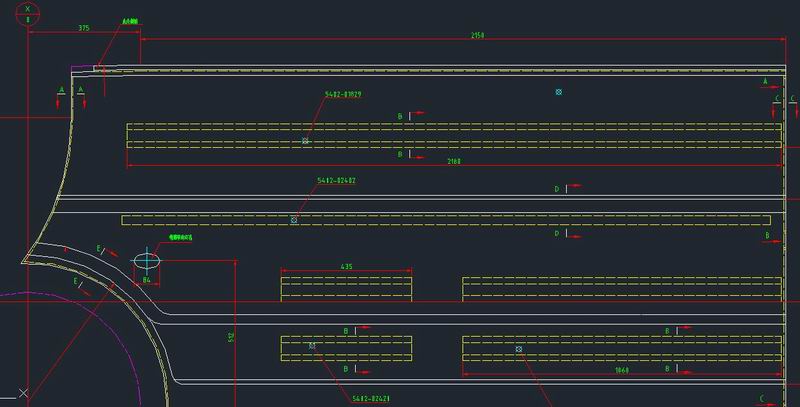Select the 2150 dimension text
Screen dimensions: 800x407
477,35
